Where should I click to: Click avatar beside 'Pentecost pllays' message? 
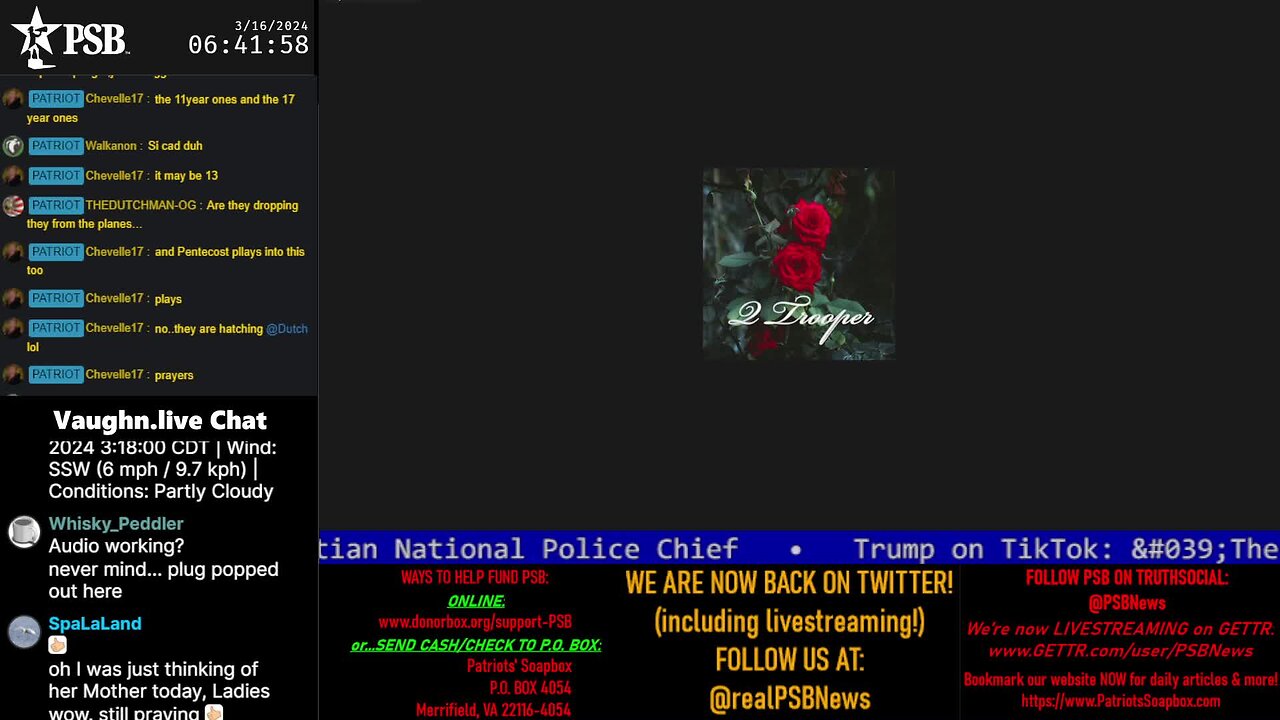tap(13, 252)
